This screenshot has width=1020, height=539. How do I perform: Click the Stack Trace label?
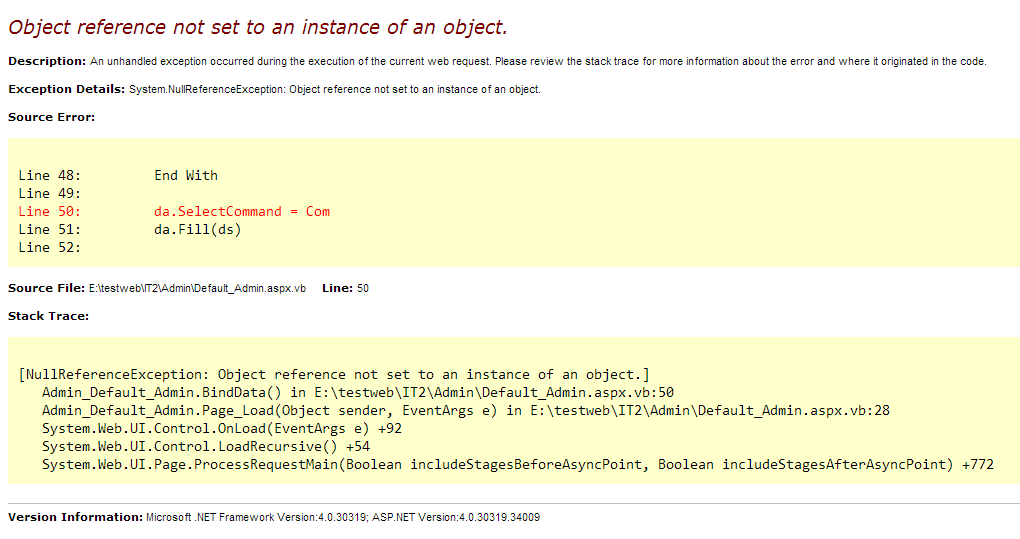point(48,316)
